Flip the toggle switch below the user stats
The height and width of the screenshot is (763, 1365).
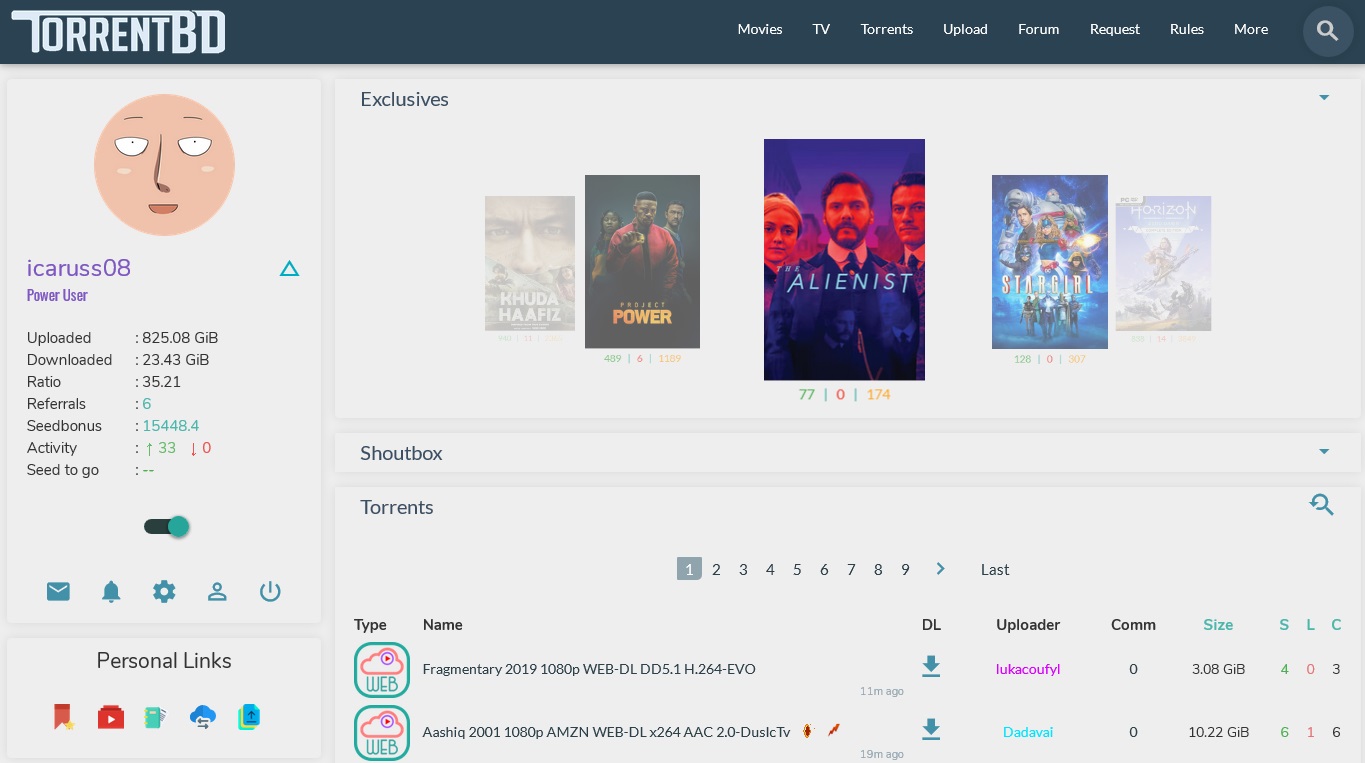[x=164, y=526]
